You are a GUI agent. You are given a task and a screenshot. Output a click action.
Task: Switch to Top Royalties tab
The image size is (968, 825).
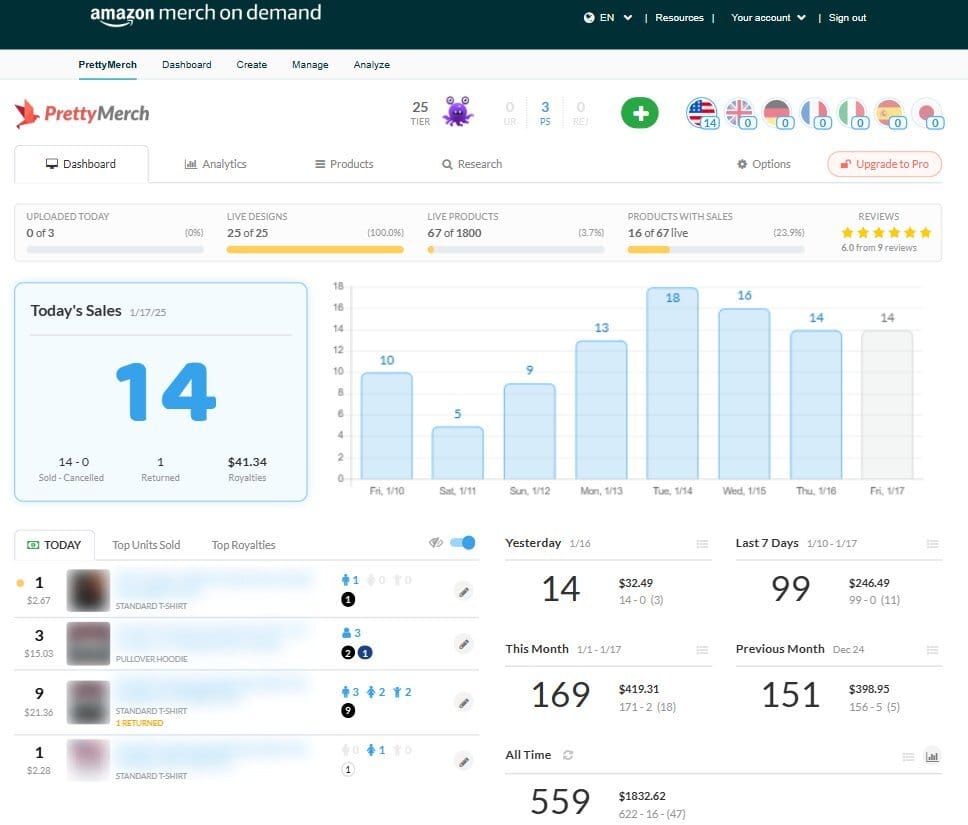point(243,545)
